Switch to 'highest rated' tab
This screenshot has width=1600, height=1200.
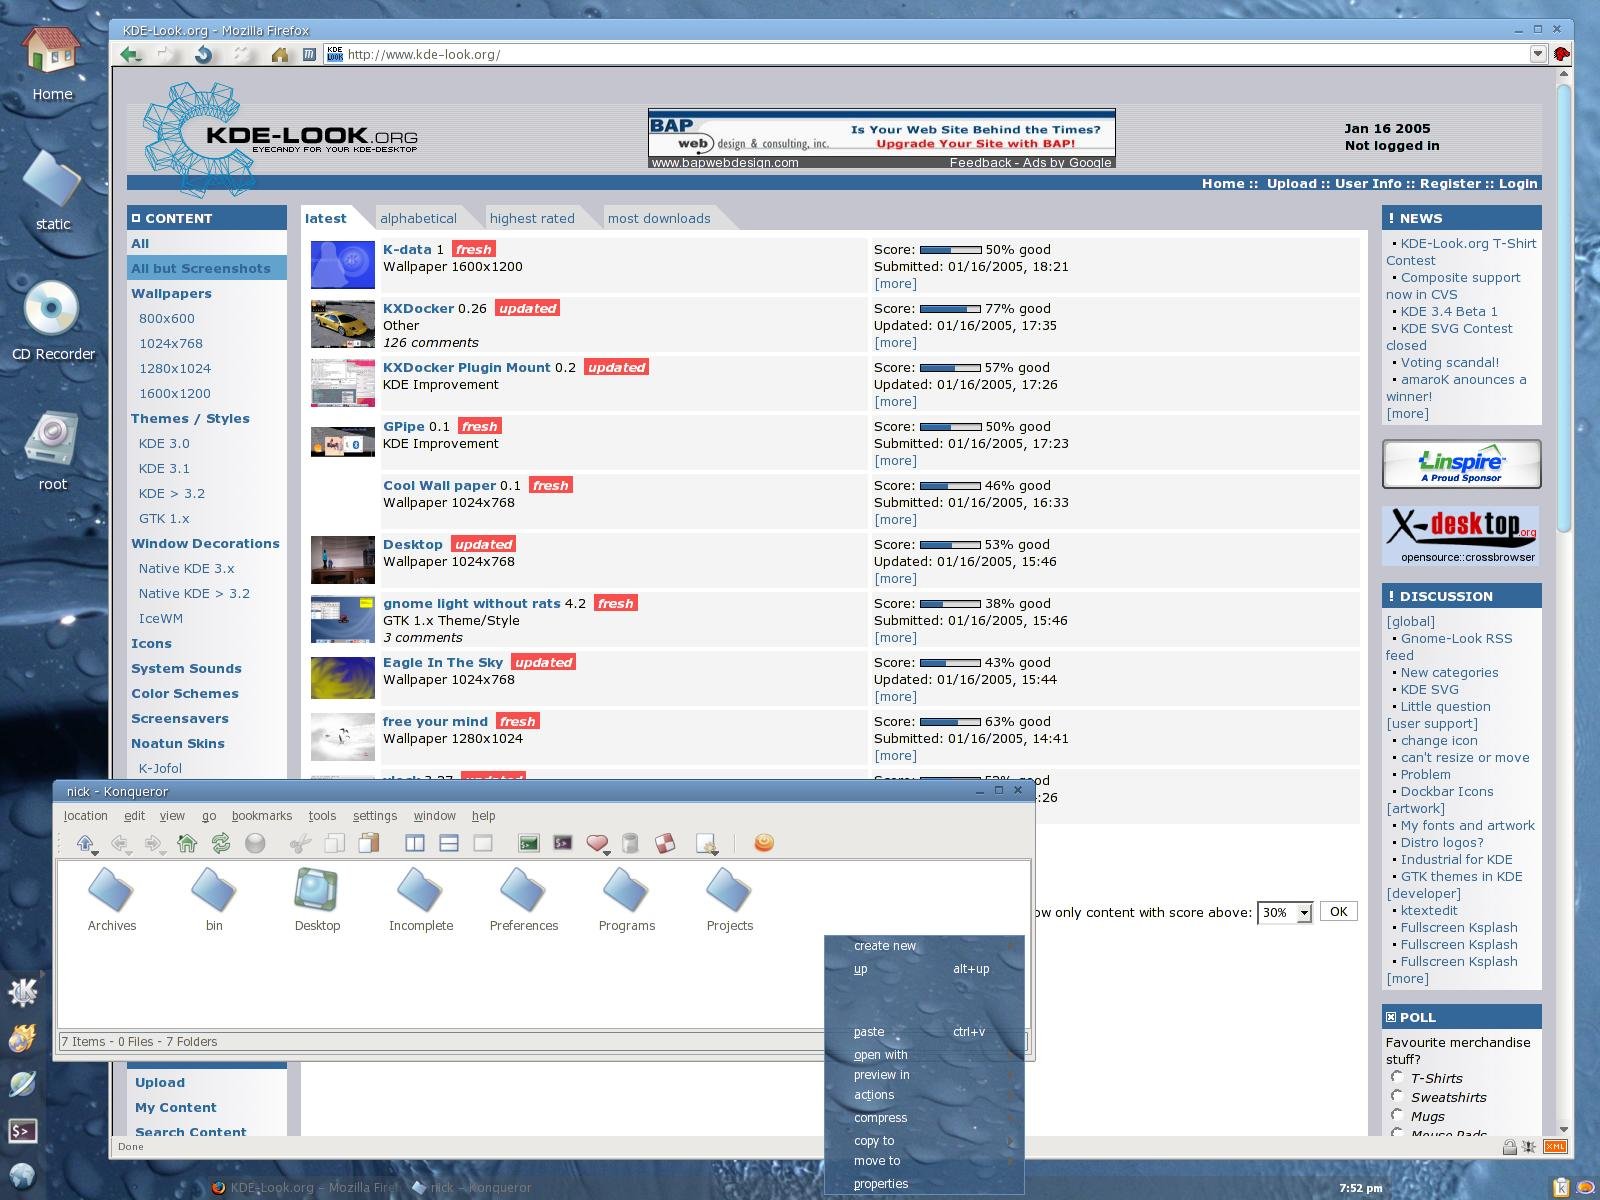[532, 218]
